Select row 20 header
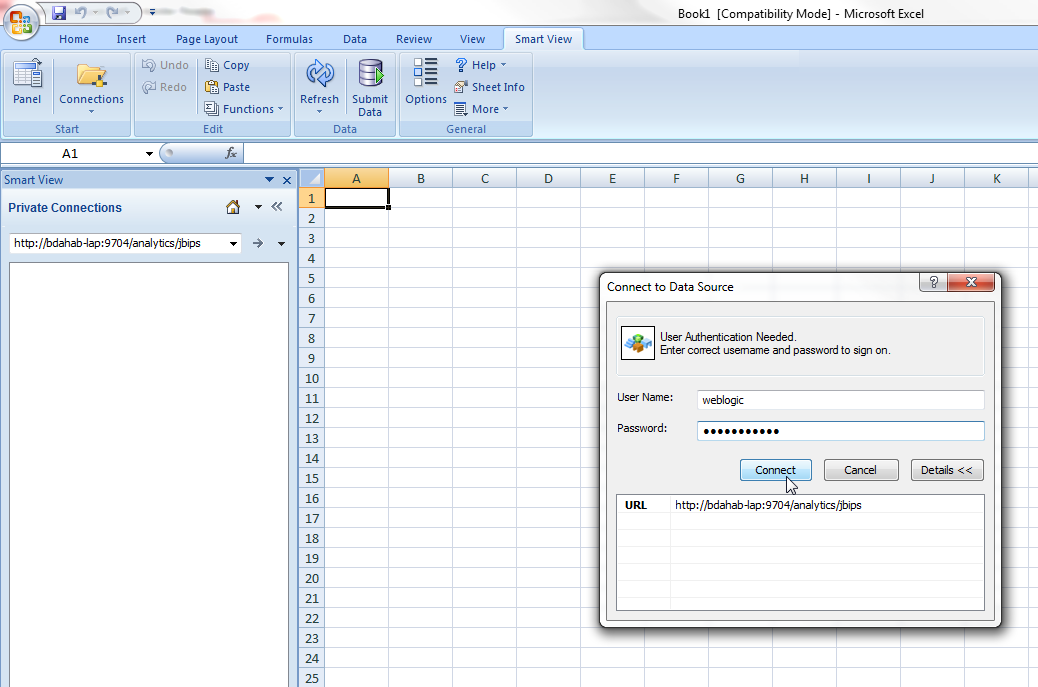Image resolution: width=1038 pixels, height=687 pixels. pos(311,578)
